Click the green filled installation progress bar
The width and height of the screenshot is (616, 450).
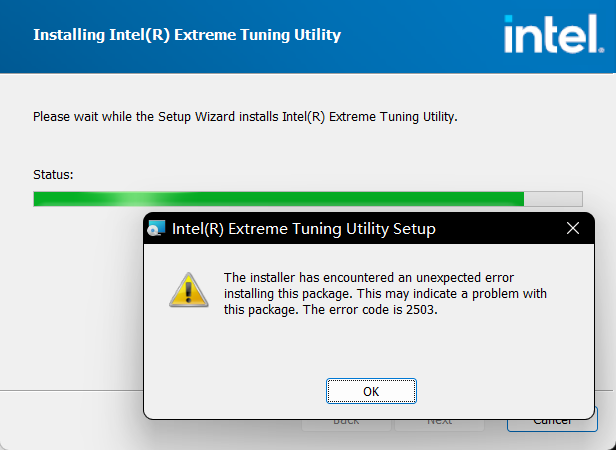pos(279,199)
